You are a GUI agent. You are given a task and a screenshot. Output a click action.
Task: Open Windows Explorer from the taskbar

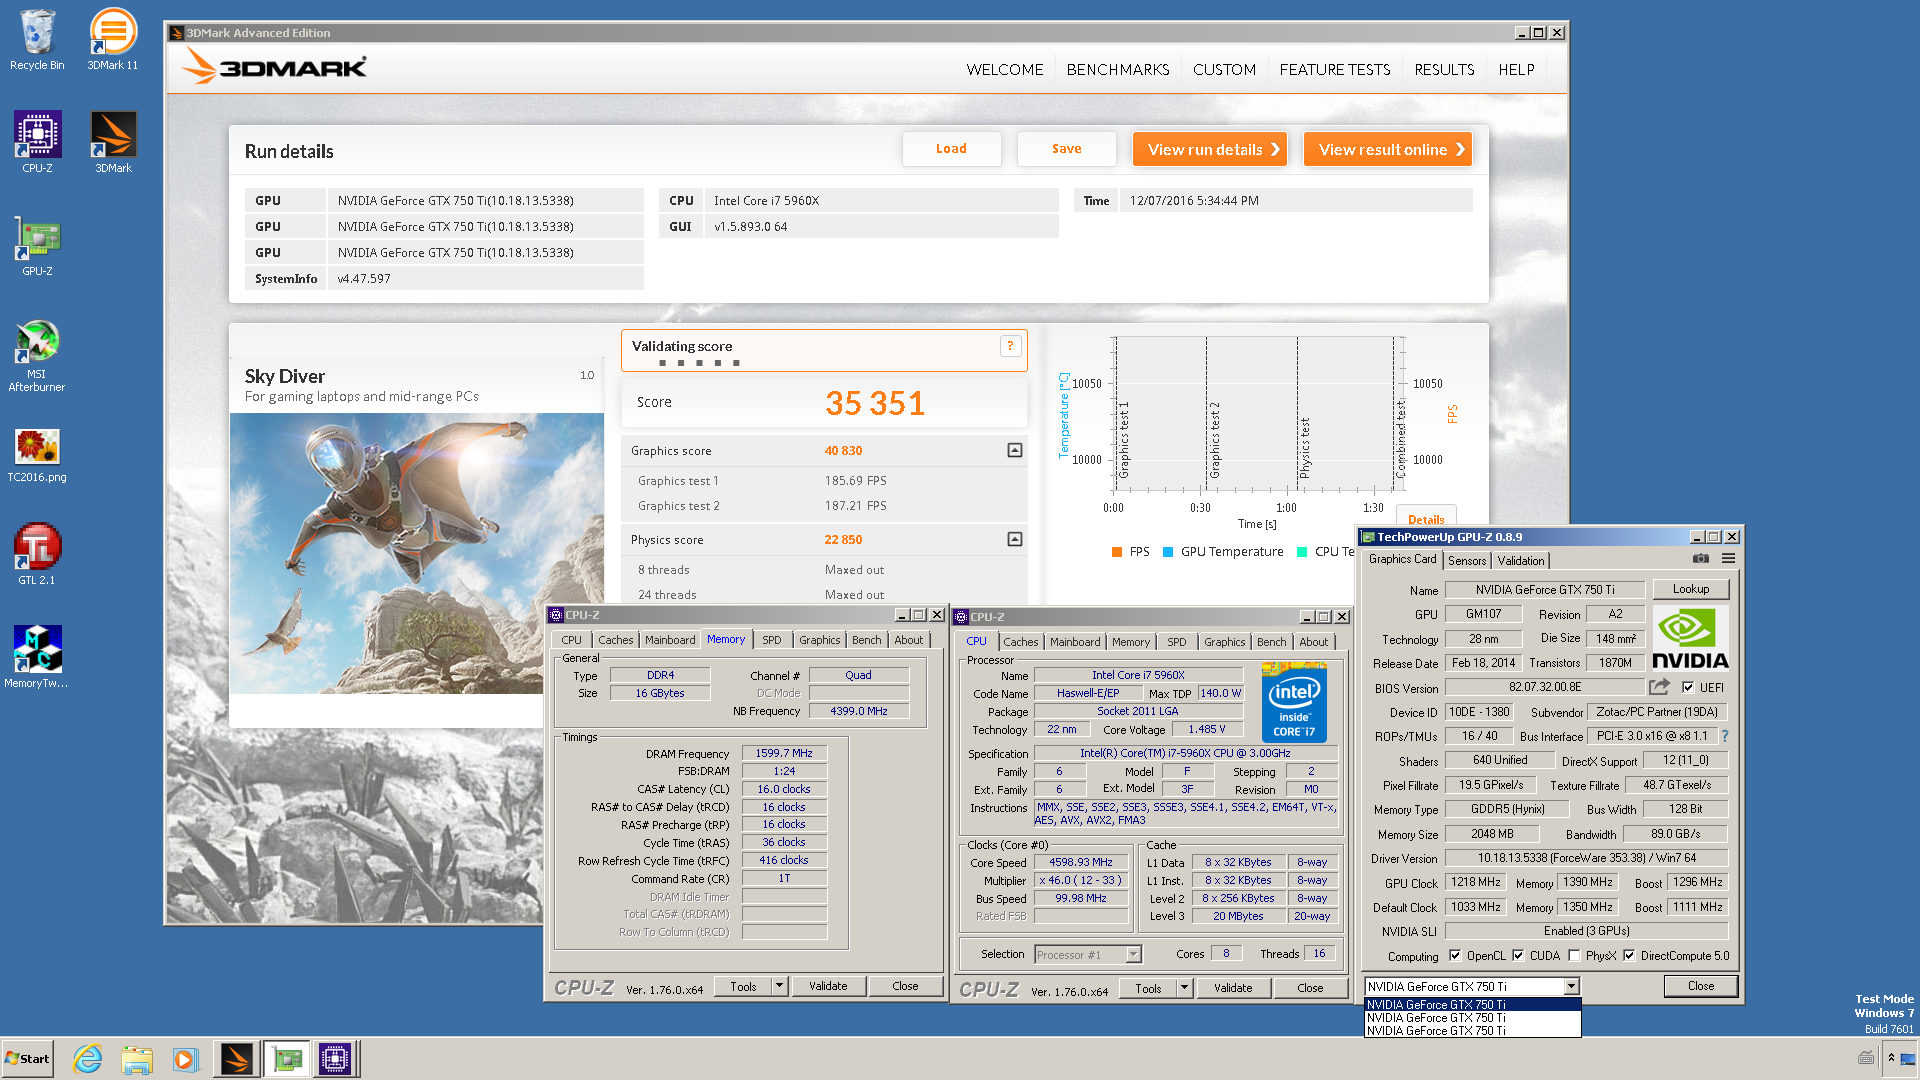pyautogui.click(x=137, y=1059)
